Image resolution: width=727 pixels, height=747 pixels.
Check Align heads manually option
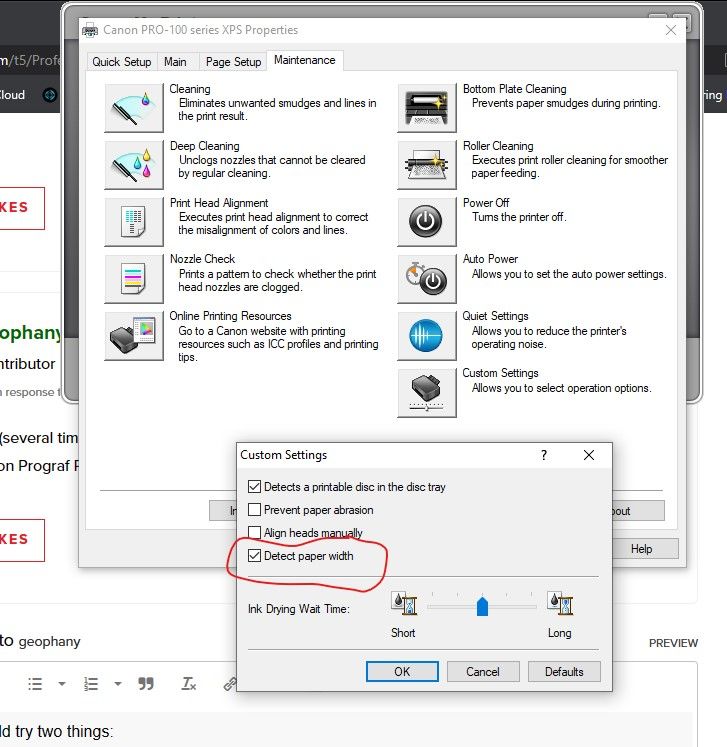click(254, 533)
